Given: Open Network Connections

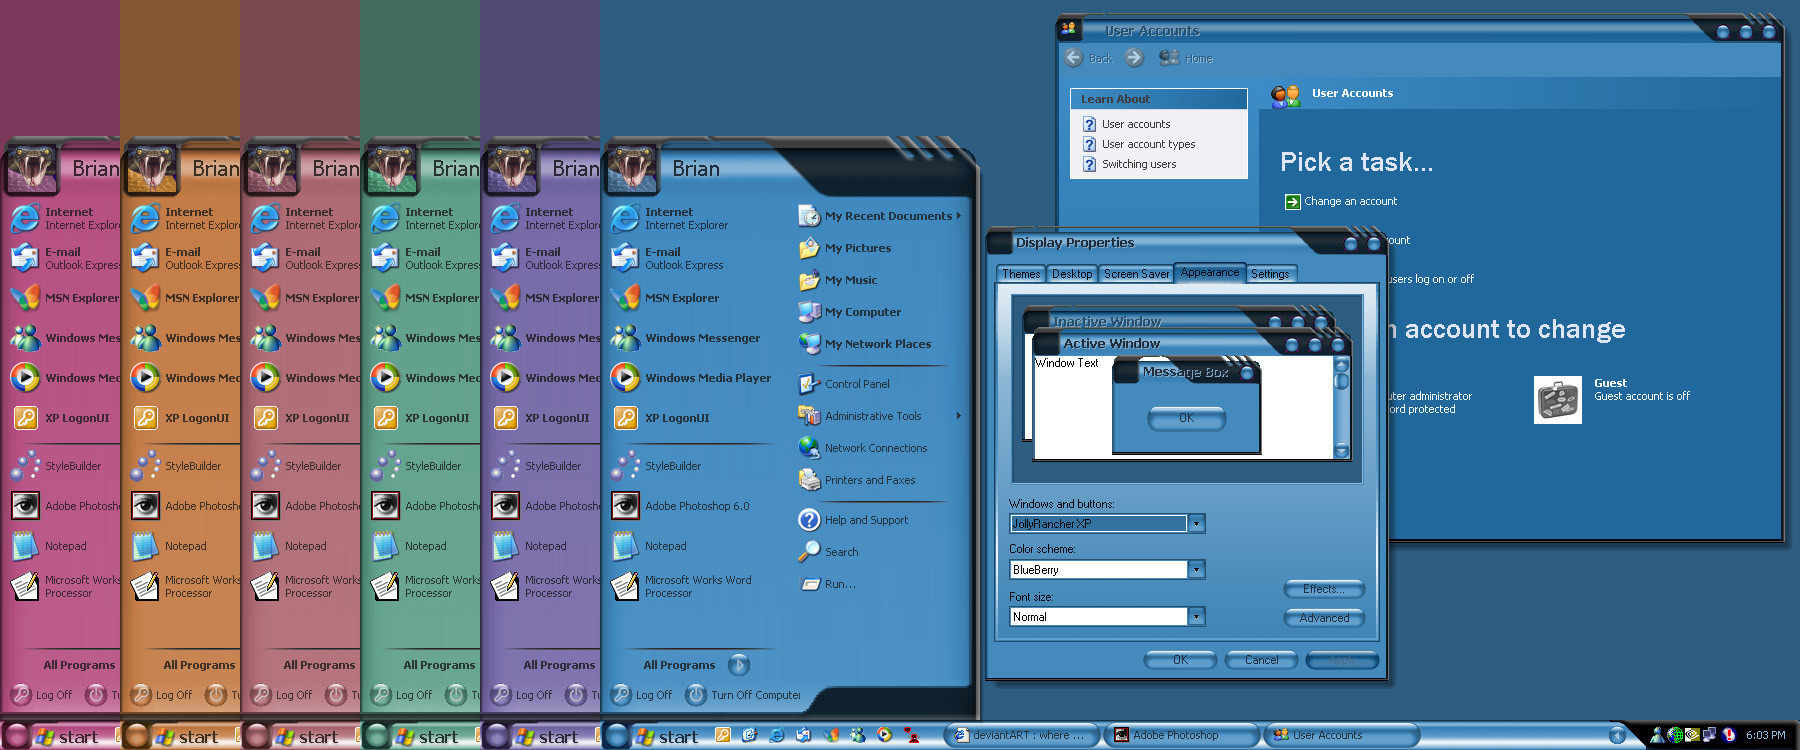Looking at the screenshot, I should point(864,448).
